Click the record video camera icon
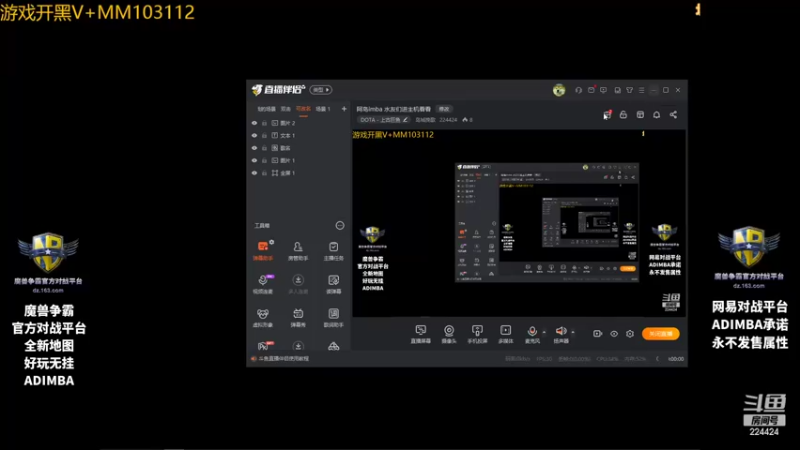The height and width of the screenshot is (450, 800). (597, 334)
